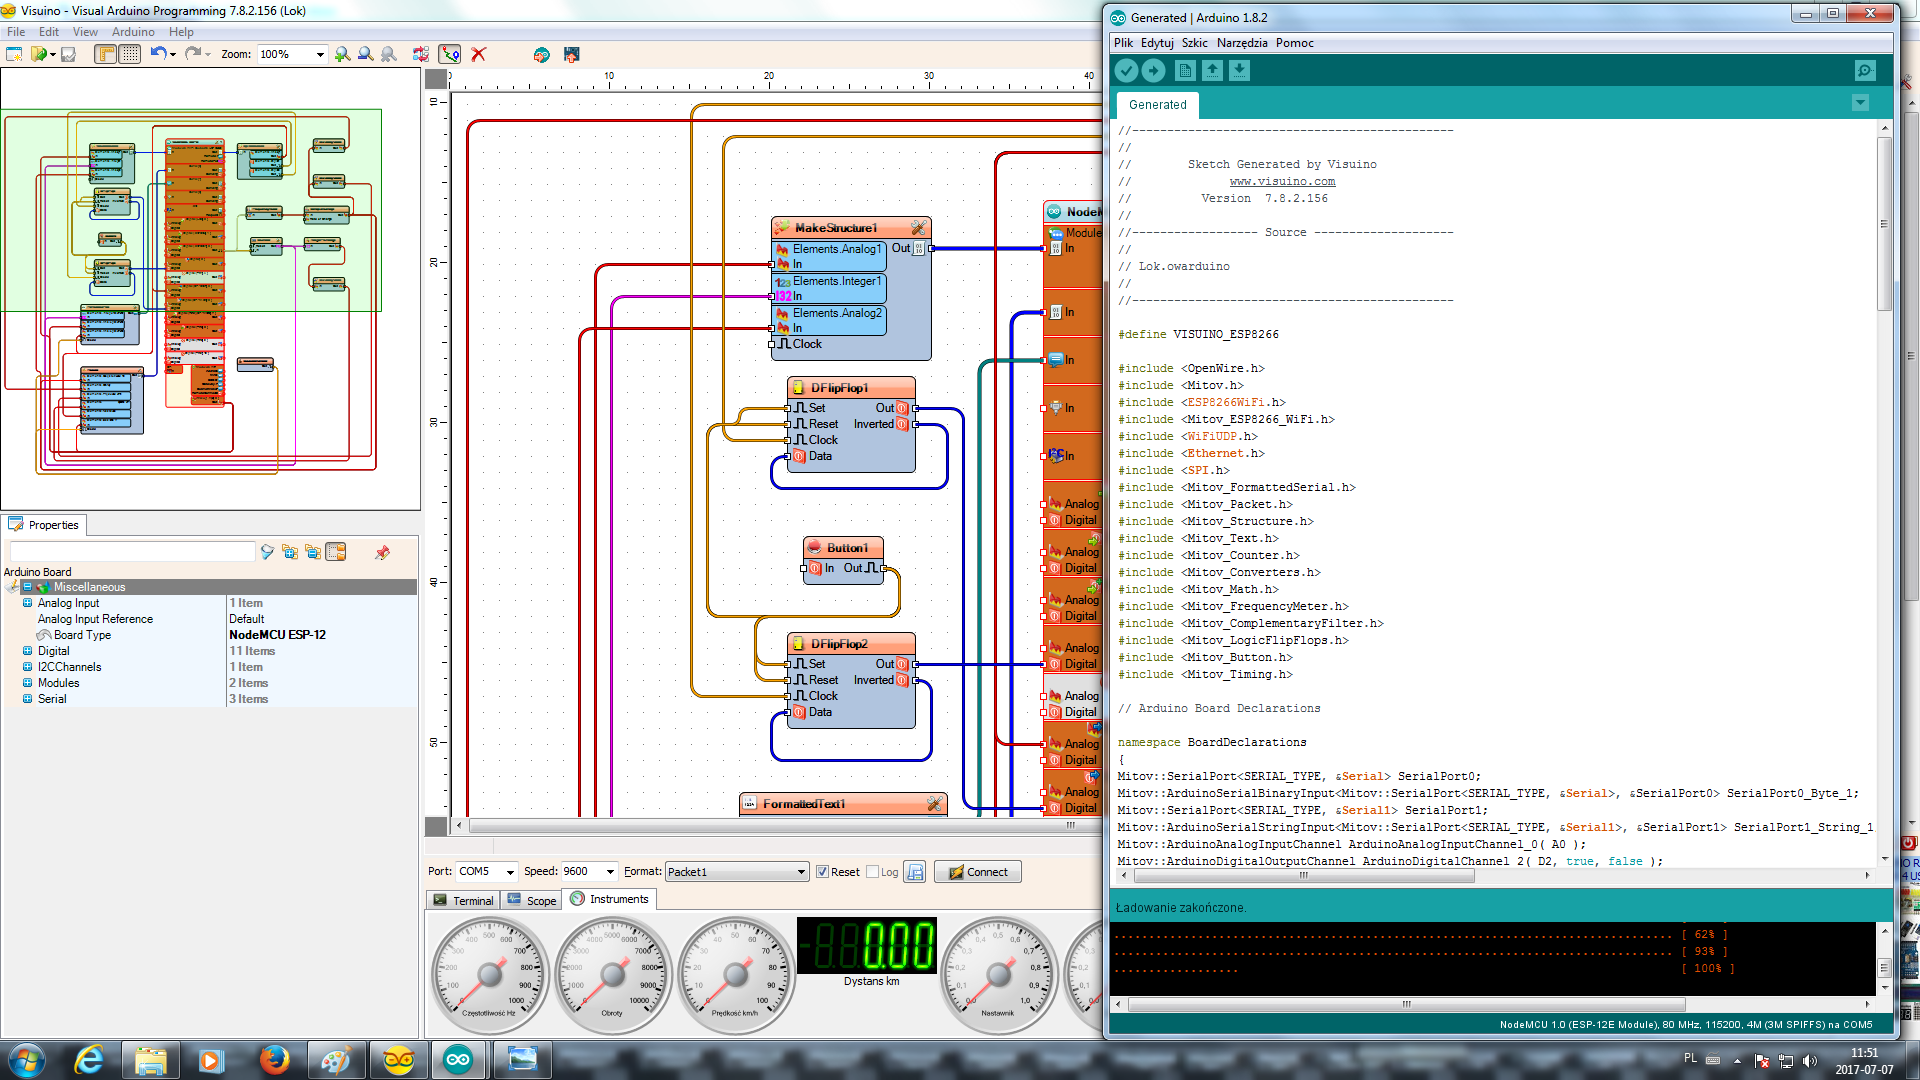Screen dimensions: 1920x1080
Task: Expand the Digital property node
Action: click(x=27, y=651)
